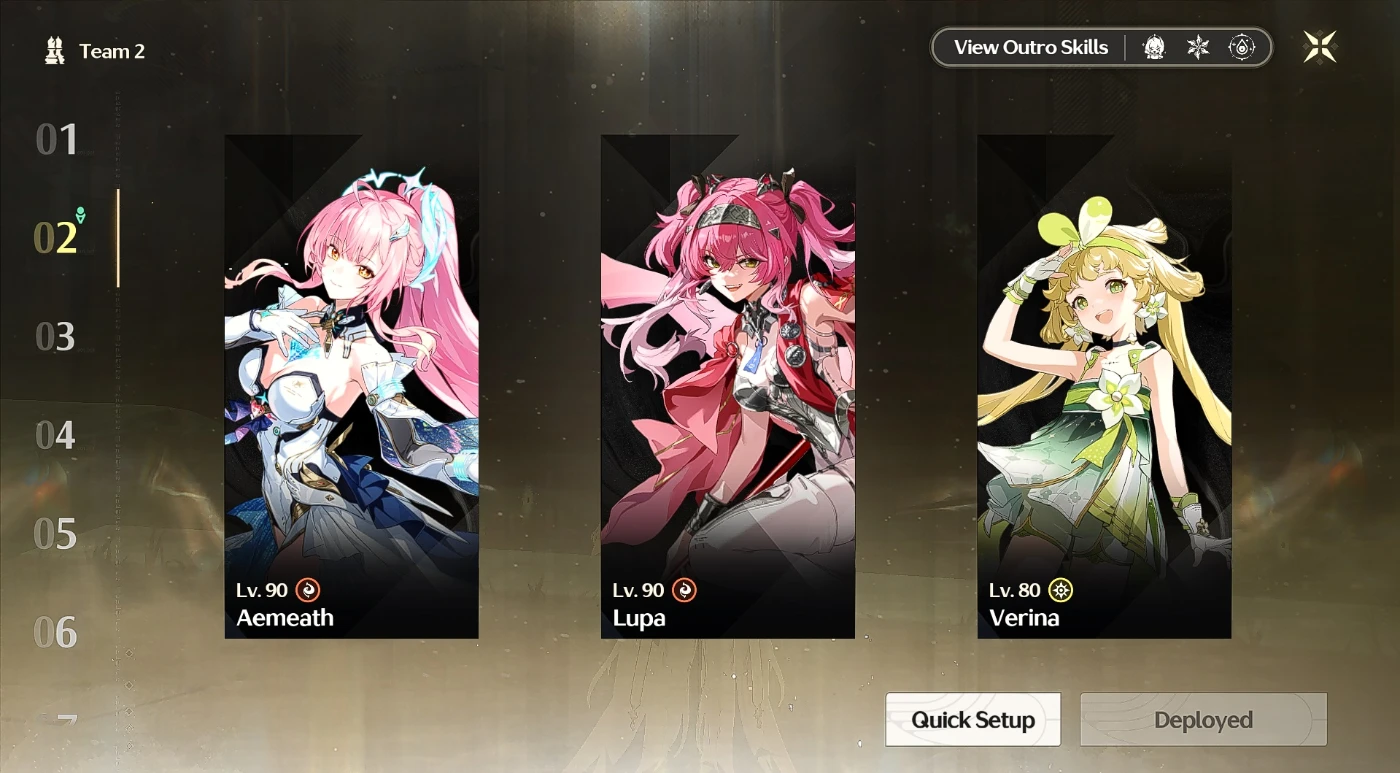
Task: Select Verina character card
Action: 1104,387
